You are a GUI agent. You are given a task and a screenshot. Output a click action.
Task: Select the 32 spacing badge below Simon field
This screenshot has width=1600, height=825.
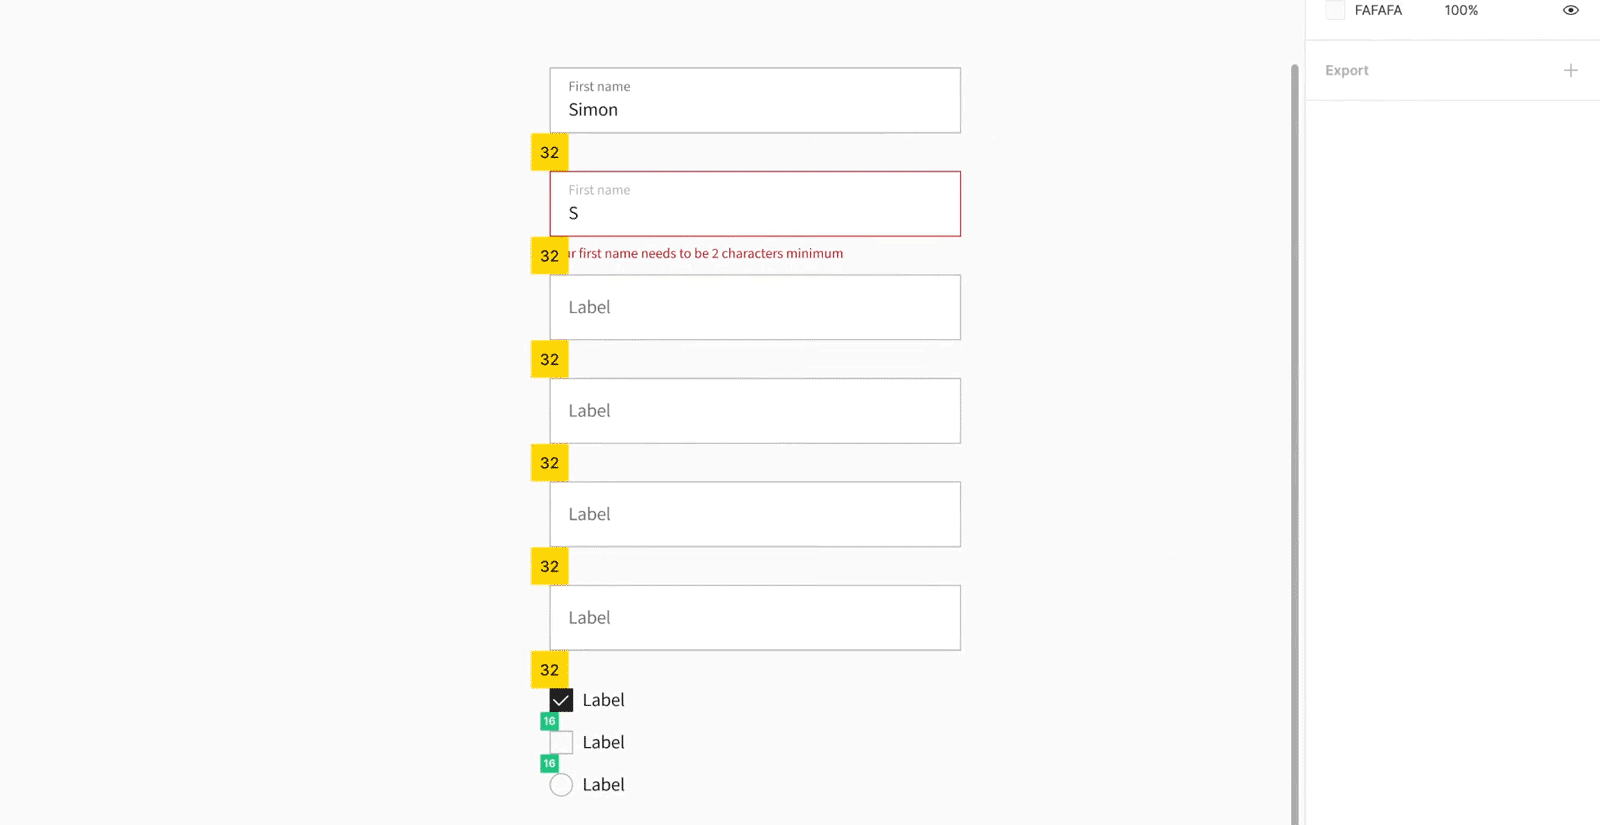(549, 152)
